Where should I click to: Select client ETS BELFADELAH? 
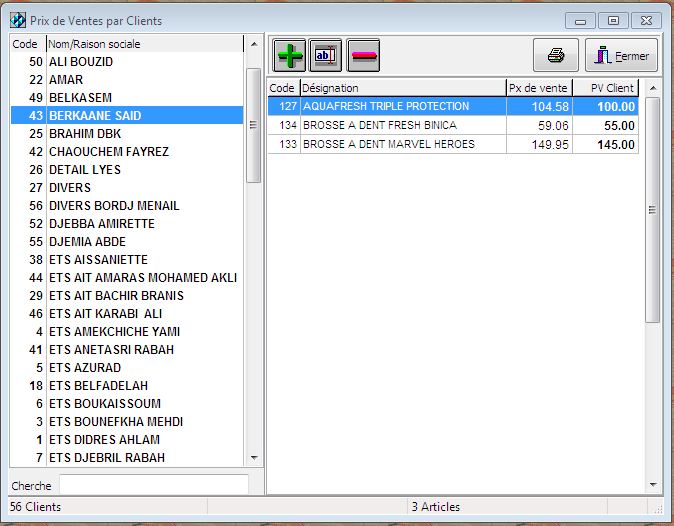click(x=127, y=386)
